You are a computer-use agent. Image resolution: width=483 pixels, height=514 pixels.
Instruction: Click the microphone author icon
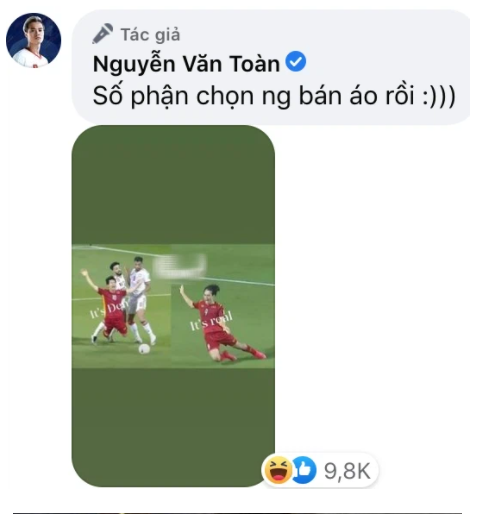(x=102, y=33)
